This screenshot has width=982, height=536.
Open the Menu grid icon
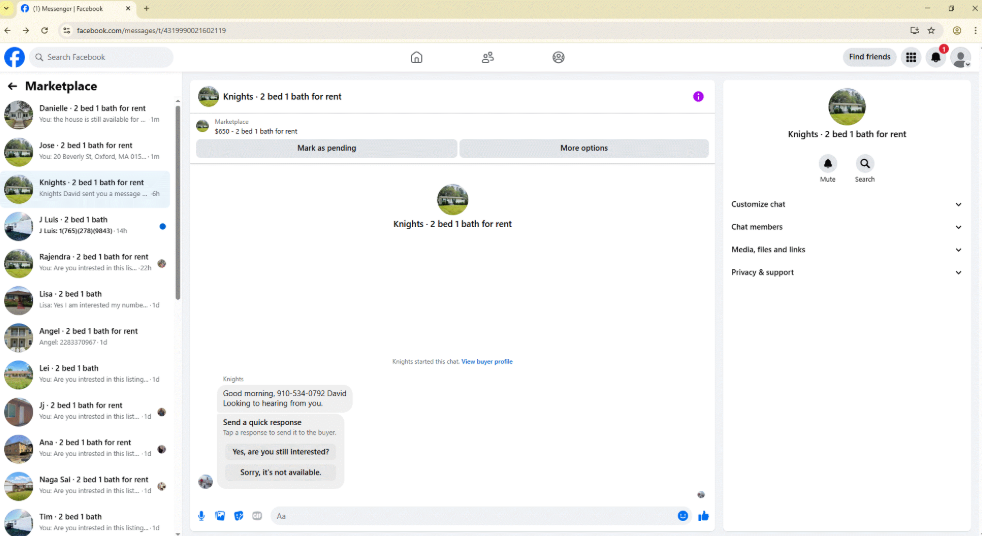pos(911,57)
